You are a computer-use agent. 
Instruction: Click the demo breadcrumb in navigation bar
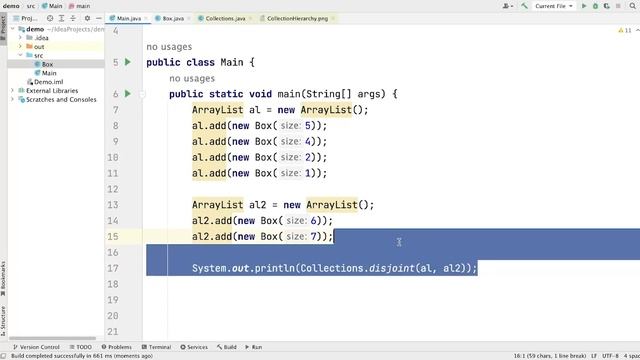click(x=11, y=6)
